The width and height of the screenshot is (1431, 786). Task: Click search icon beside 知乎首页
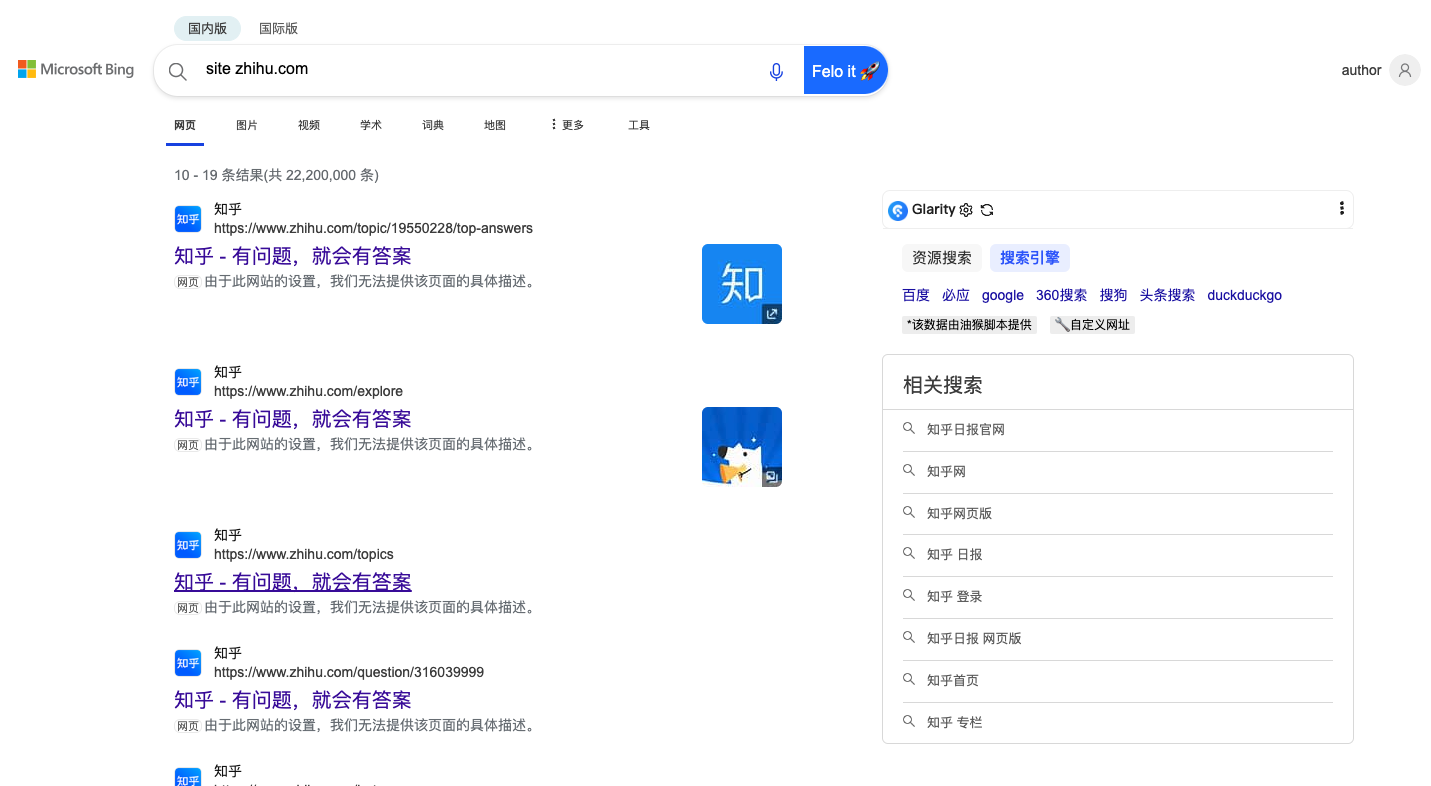coord(909,679)
